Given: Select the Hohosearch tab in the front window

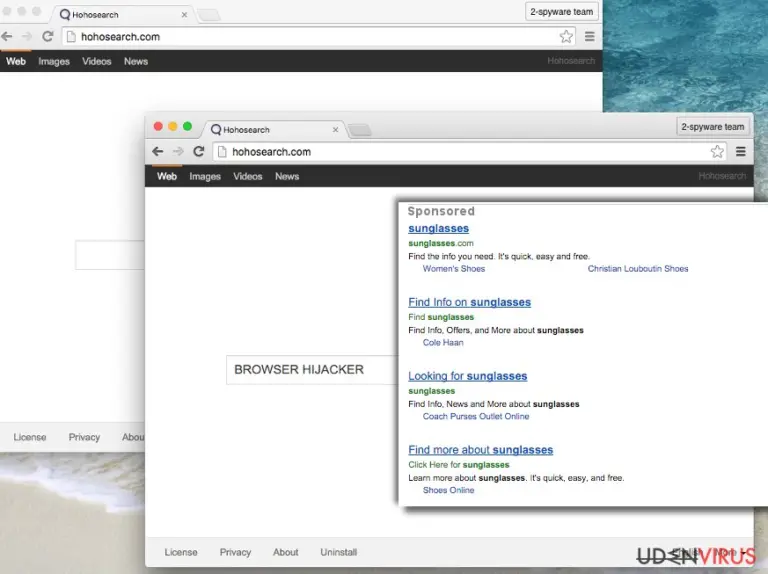Looking at the screenshot, I should [x=274, y=130].
